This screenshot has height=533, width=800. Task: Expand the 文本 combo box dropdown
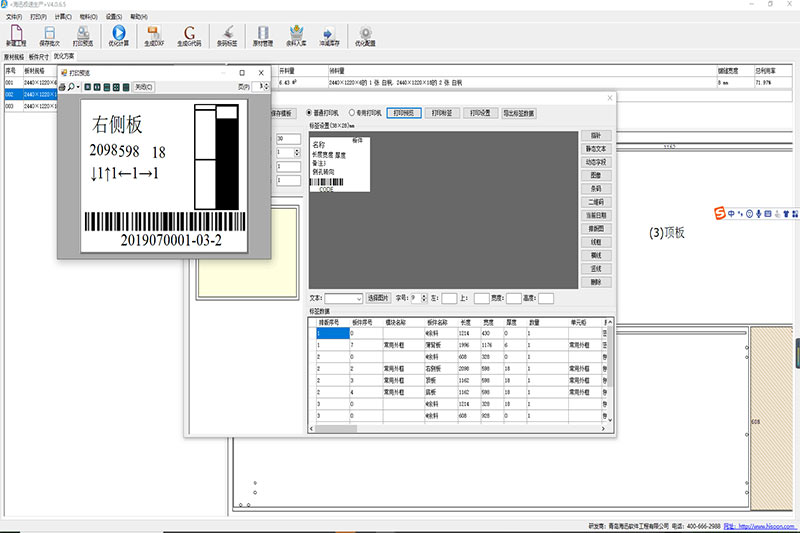point(357,298)
